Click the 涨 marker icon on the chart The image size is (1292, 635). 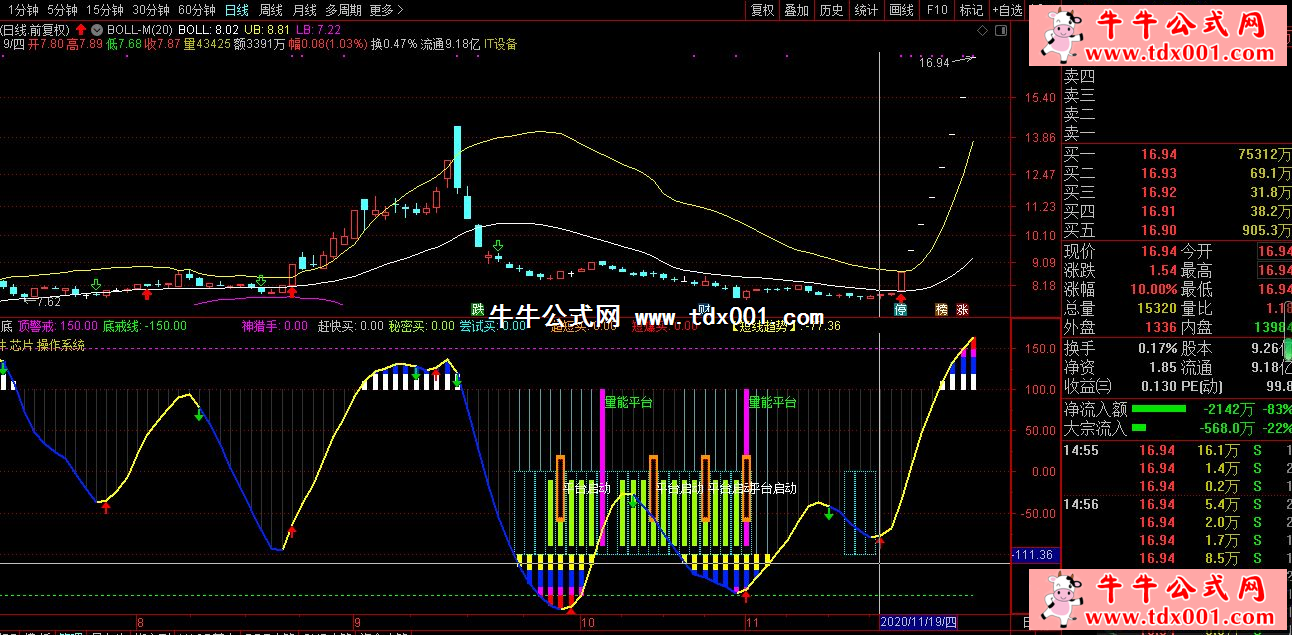(962, 310)
